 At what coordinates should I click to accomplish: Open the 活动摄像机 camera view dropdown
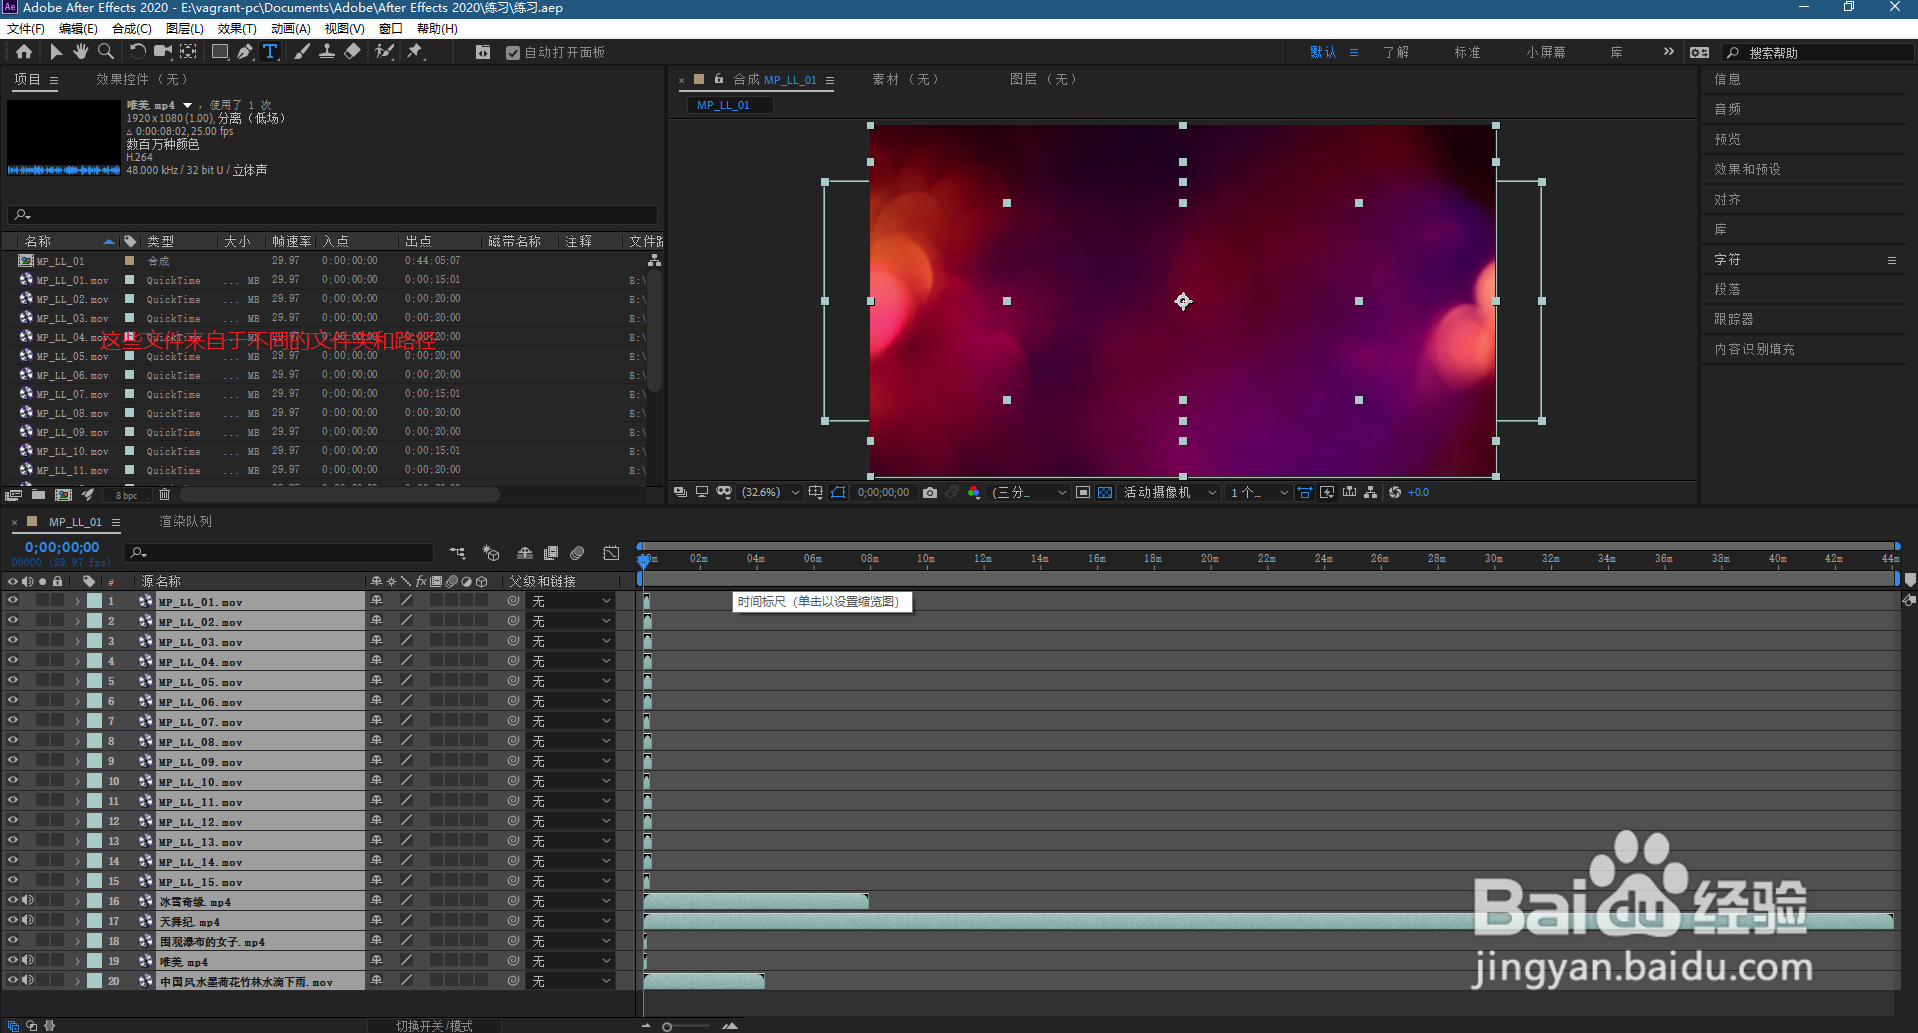pyautogui.click(x=1170, y=493)
